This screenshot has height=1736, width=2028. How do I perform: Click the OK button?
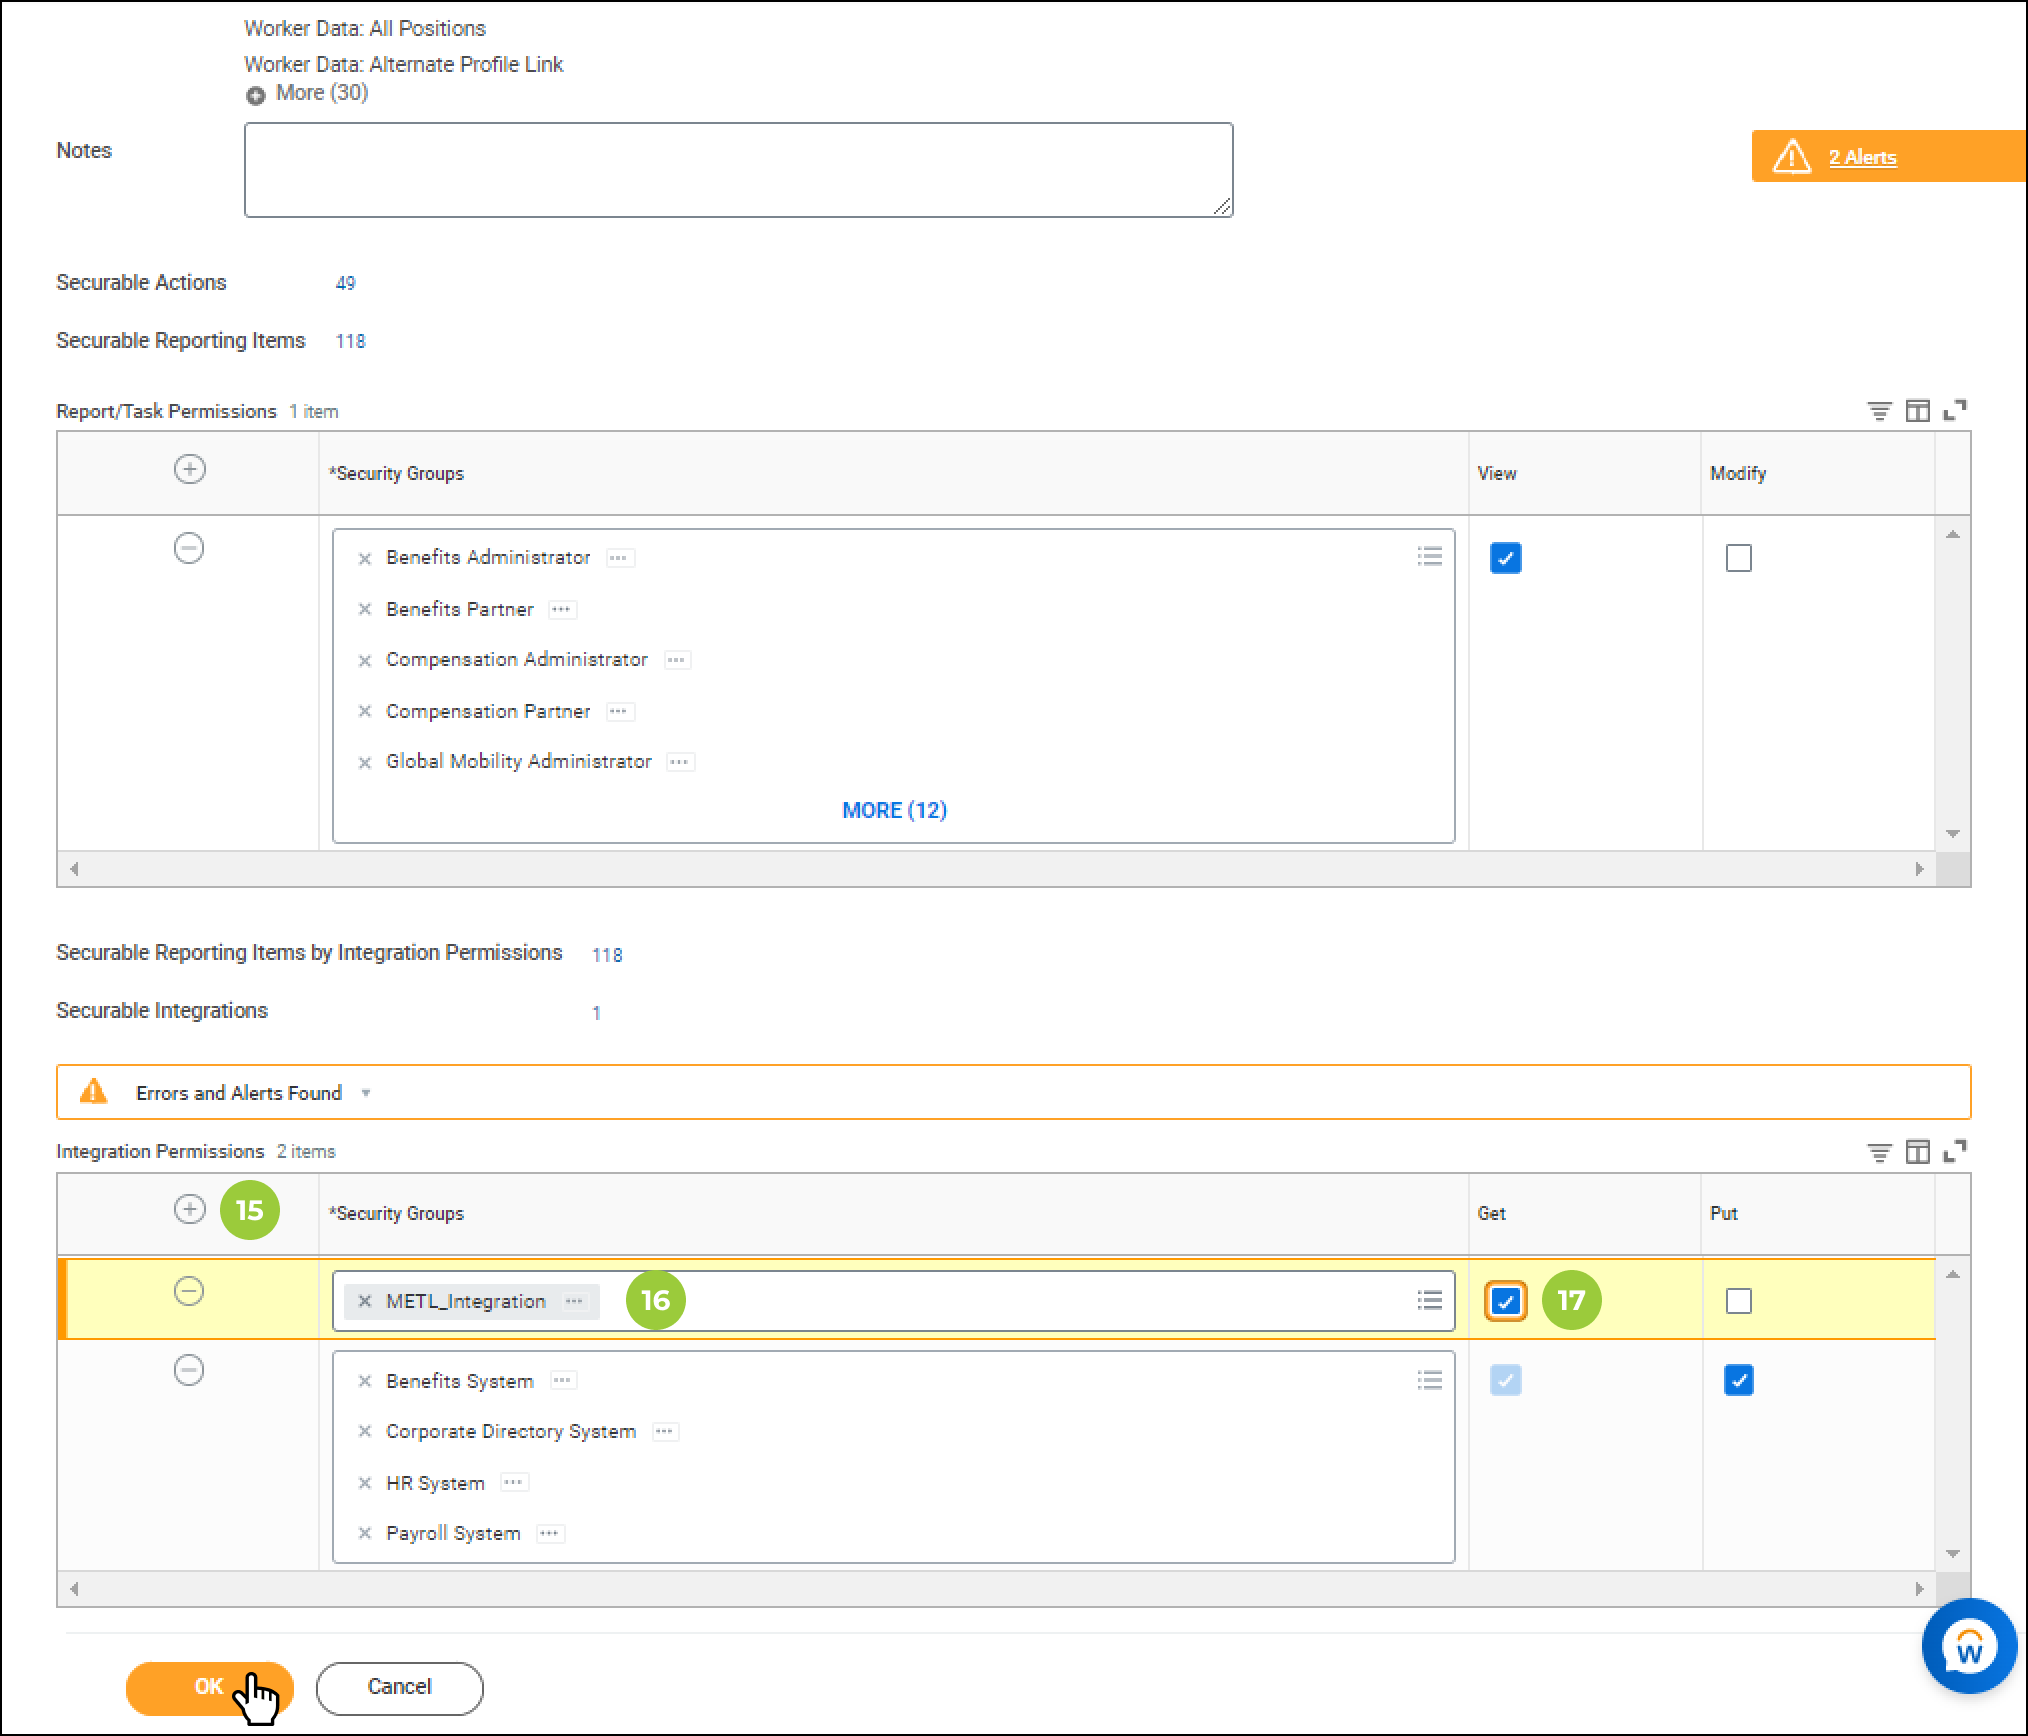(209, 1687)
